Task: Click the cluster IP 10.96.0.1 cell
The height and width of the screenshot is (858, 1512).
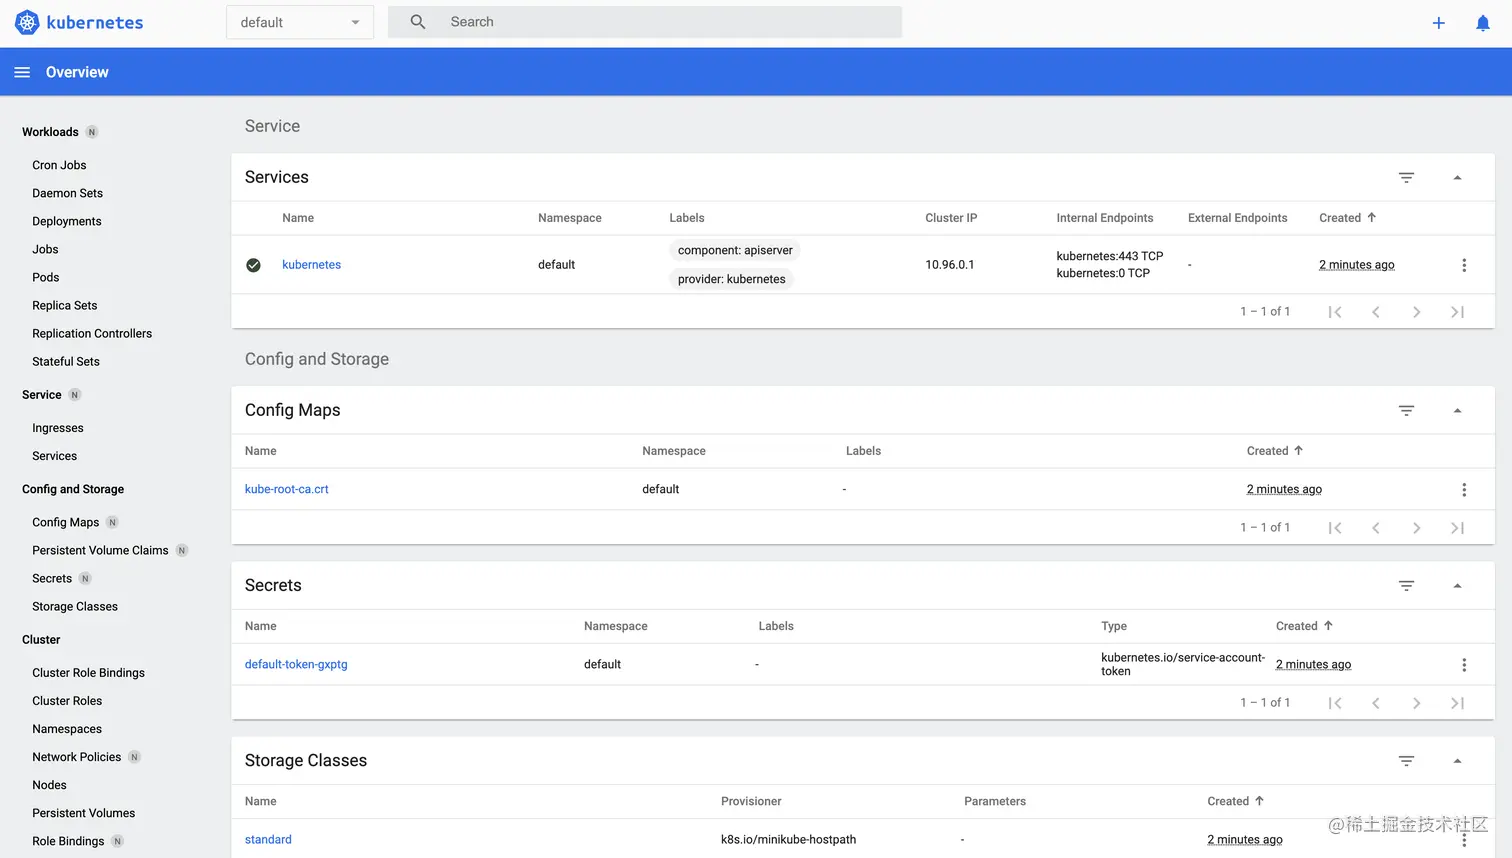Action: coord(949,265)
